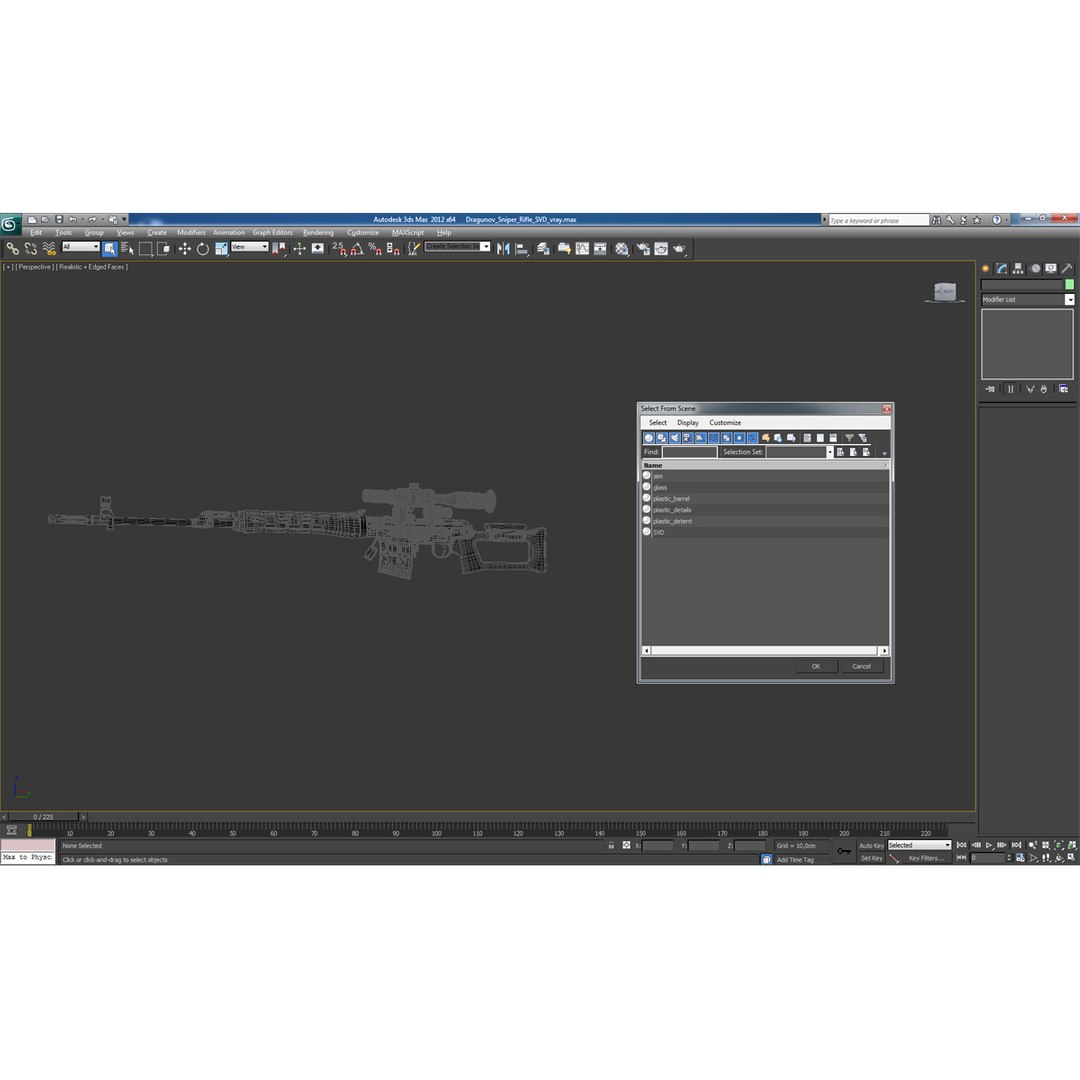Screen dimensions: 1080x1080
Task: Toggle Display Shapes filter in dialog
Action: (661, 438)
